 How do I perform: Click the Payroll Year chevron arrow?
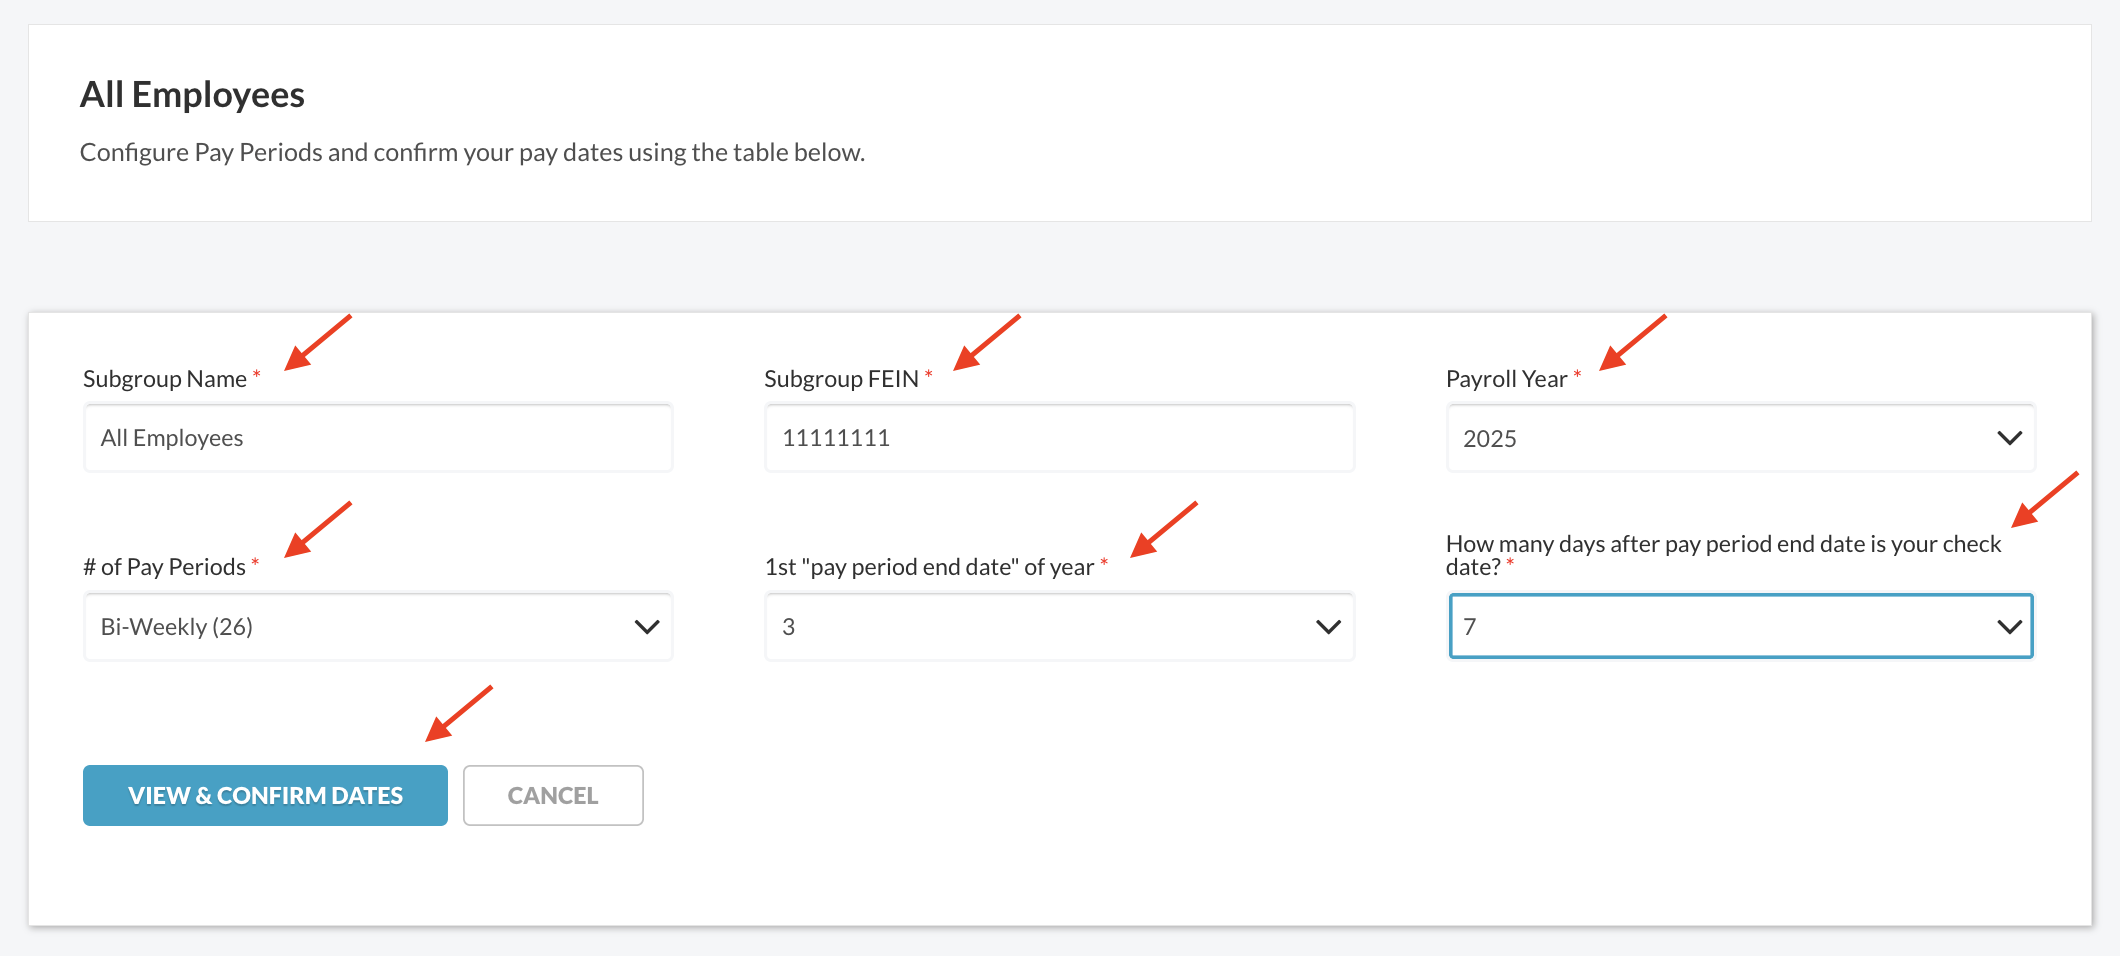coord(2009,438)
